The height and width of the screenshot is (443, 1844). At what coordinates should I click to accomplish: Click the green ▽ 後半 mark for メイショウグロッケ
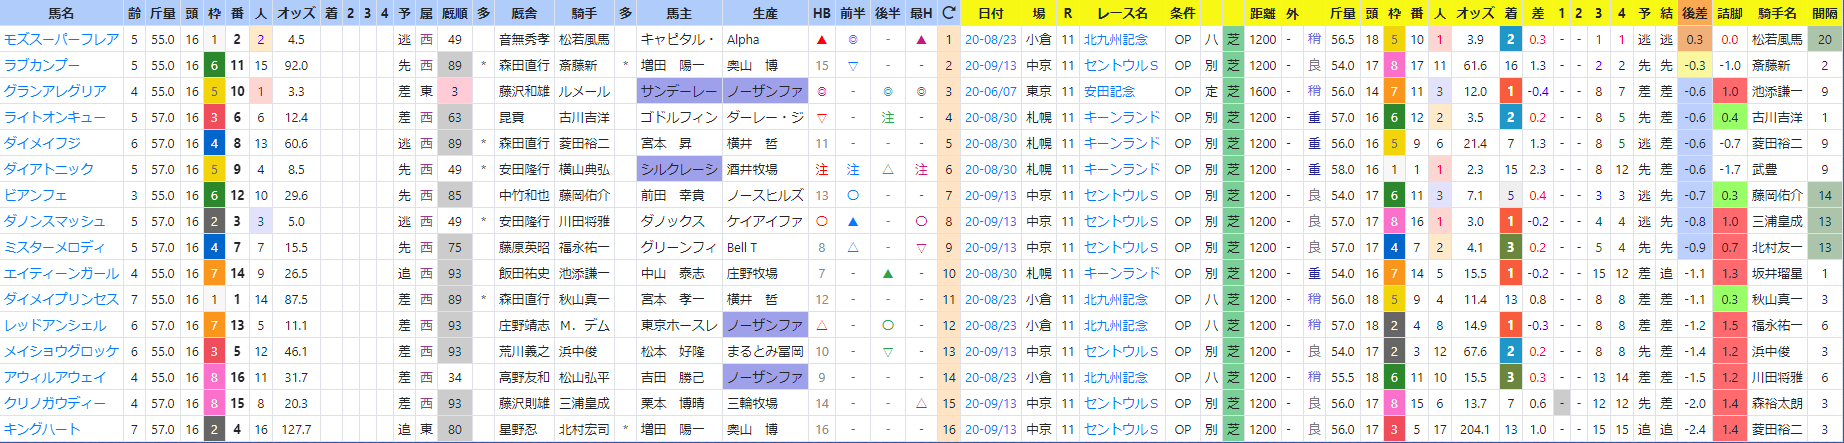(888, 352)
